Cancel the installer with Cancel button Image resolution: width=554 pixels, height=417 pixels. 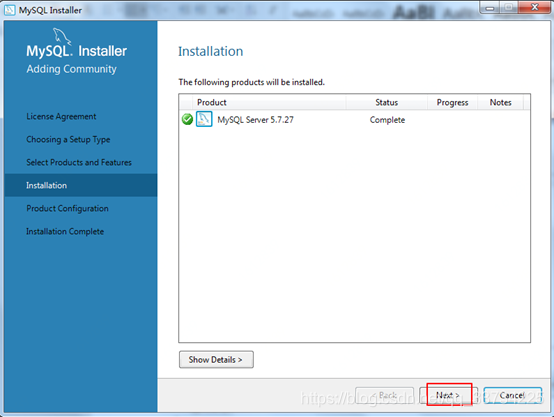click(x=512, y=395)
